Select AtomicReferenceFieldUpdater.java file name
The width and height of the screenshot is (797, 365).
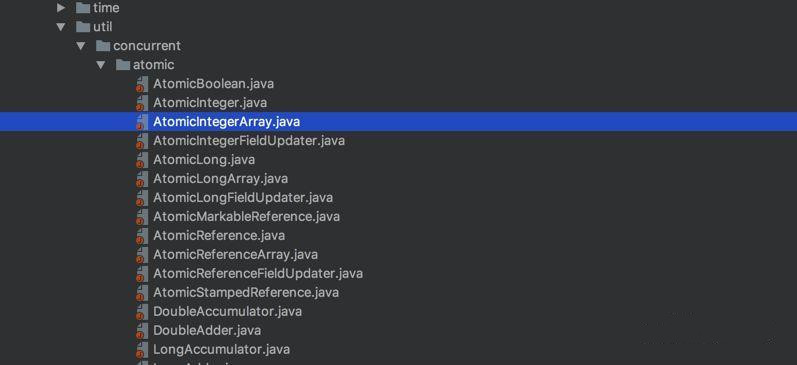tap(258, 273)
